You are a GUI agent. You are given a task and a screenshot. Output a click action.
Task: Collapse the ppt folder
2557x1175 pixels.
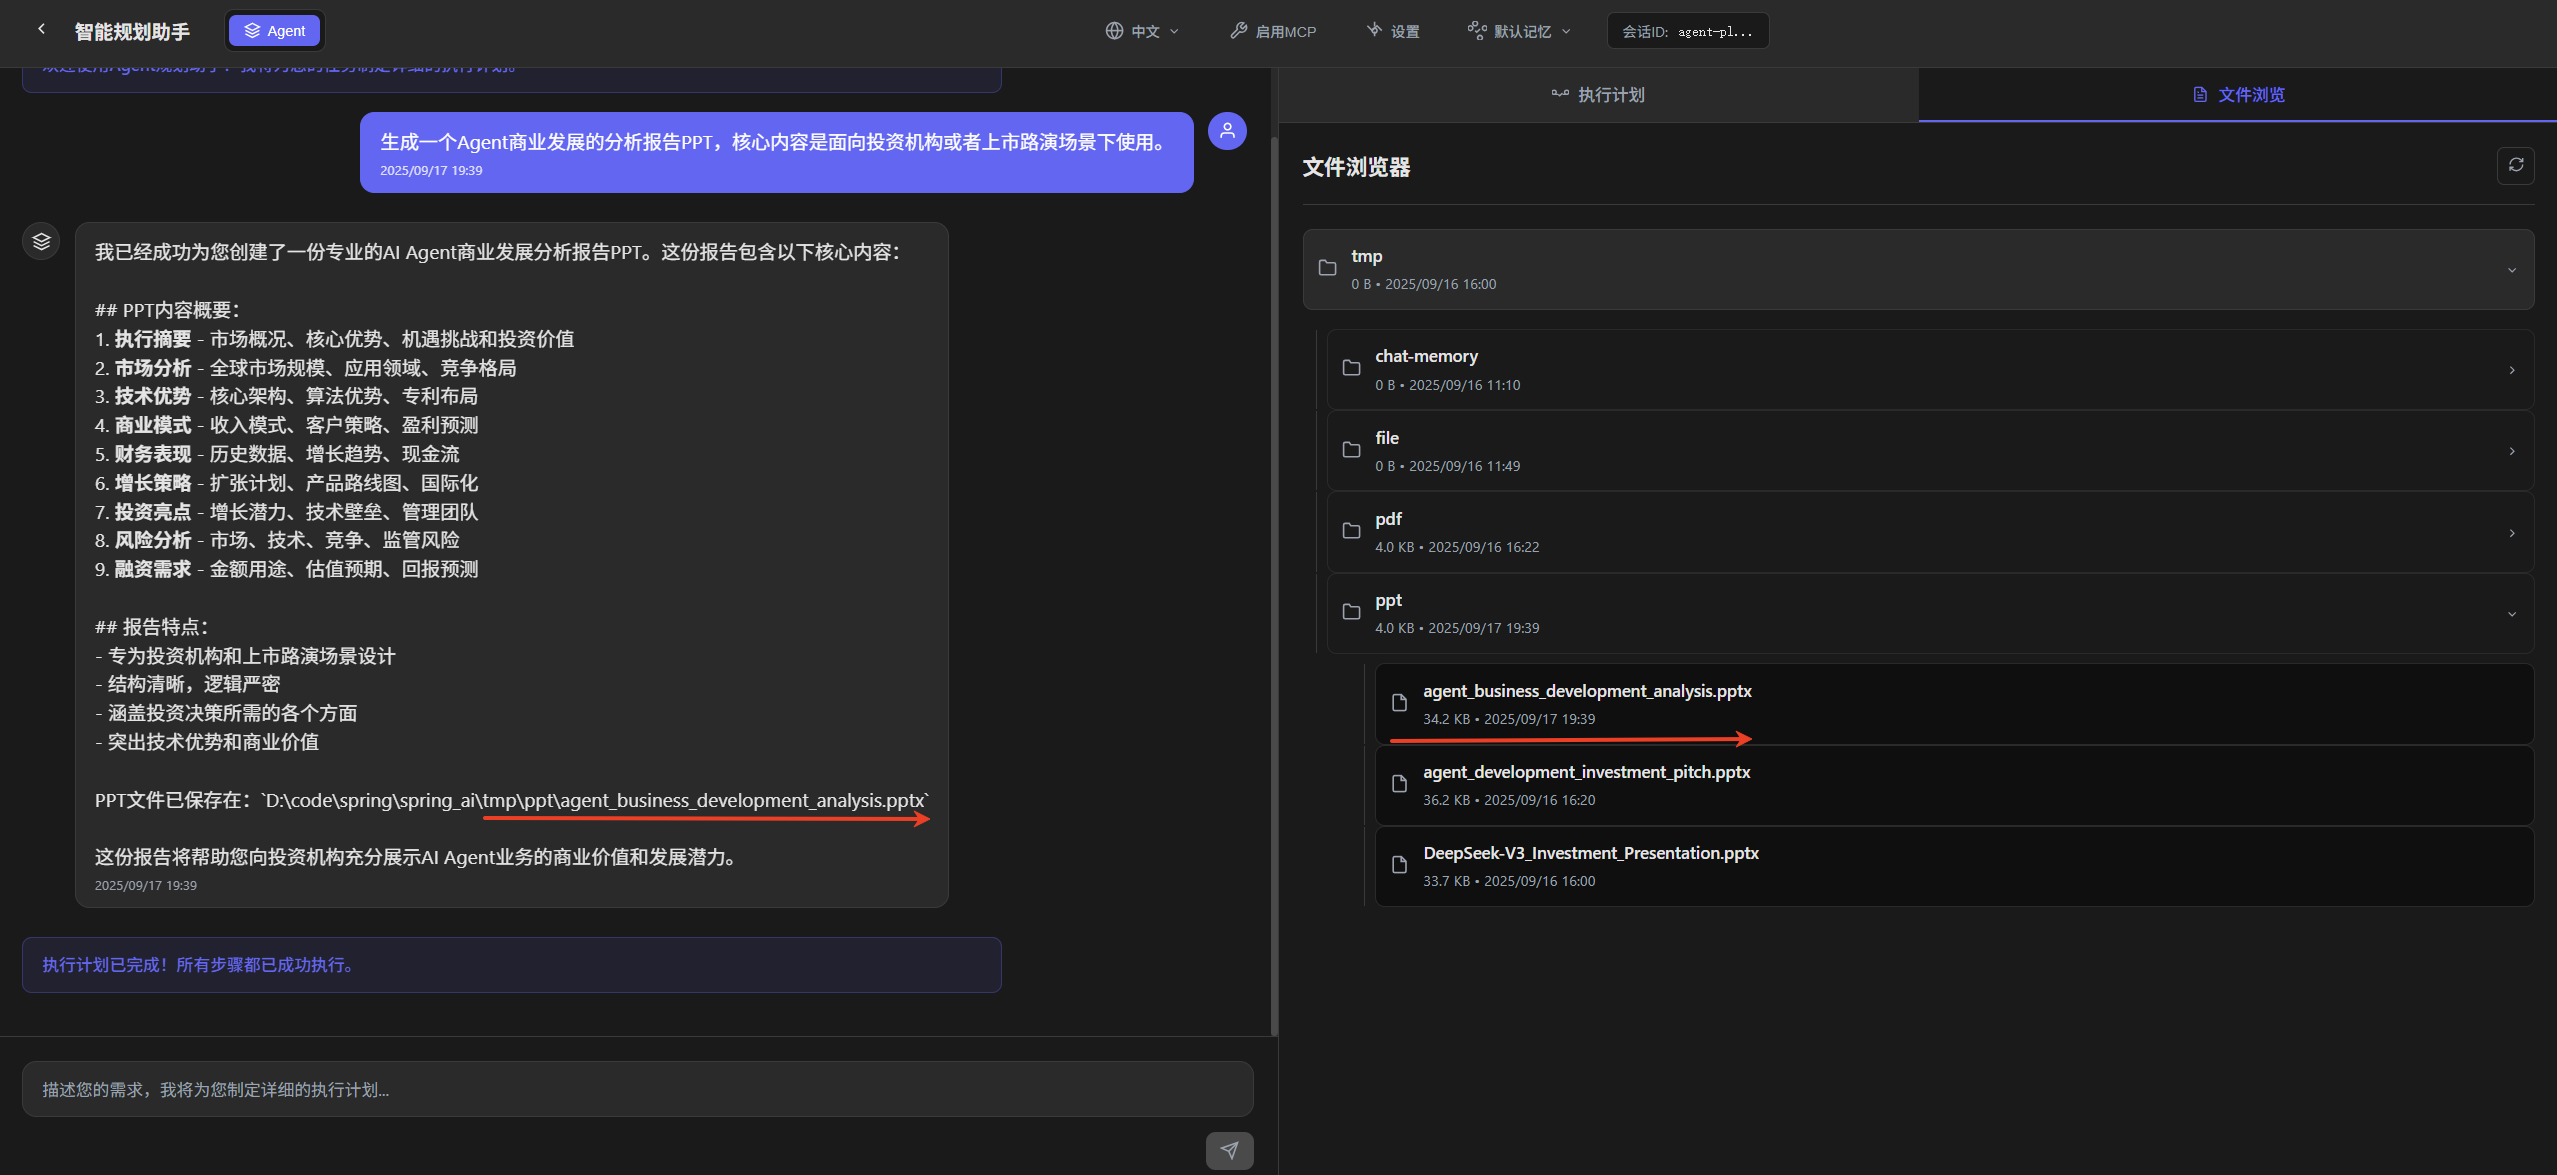[x=2511, y=614]
